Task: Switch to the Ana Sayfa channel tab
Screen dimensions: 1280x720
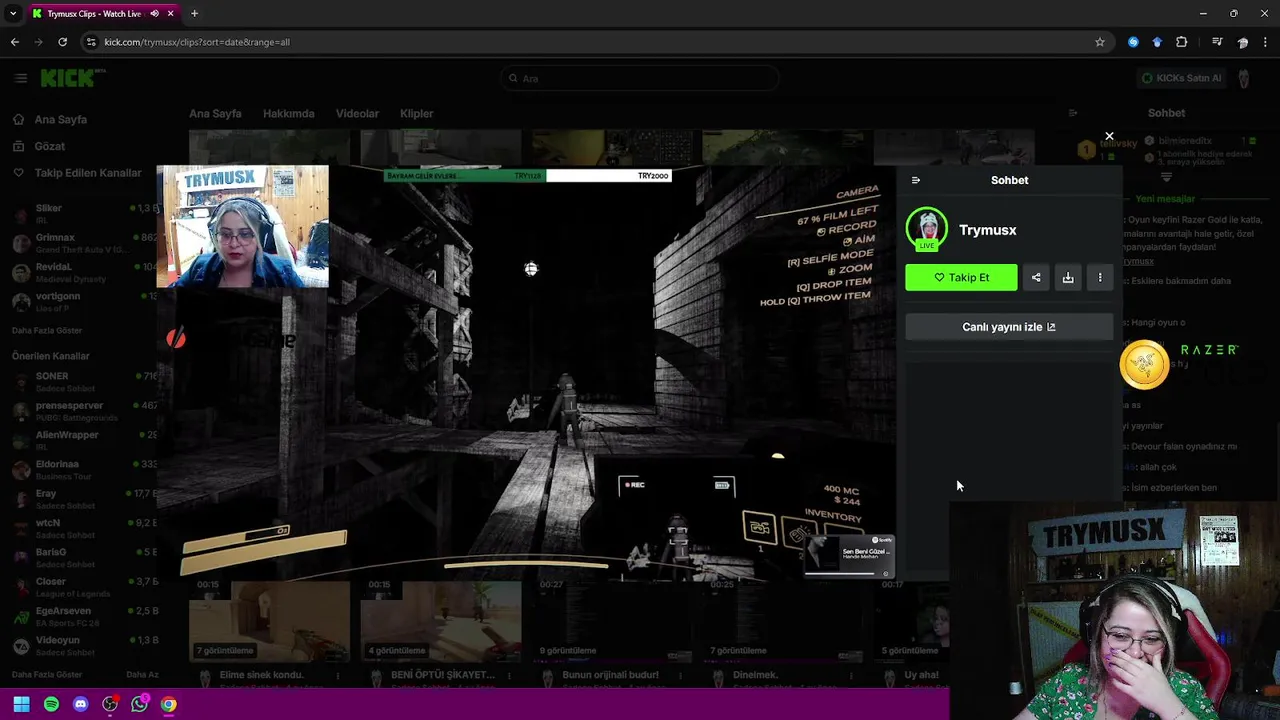Action: [215, 114]
